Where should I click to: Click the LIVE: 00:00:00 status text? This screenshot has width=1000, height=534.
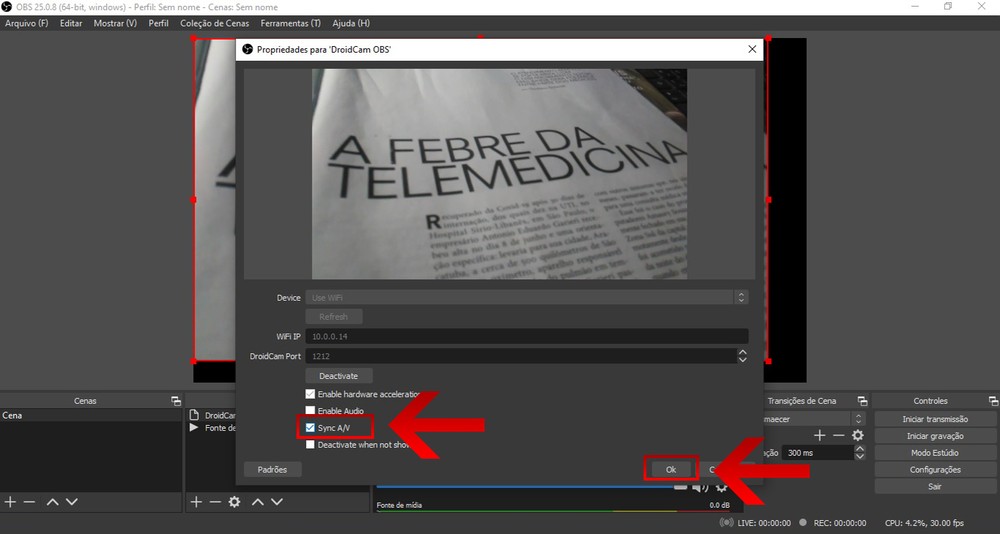click(764, 523)
